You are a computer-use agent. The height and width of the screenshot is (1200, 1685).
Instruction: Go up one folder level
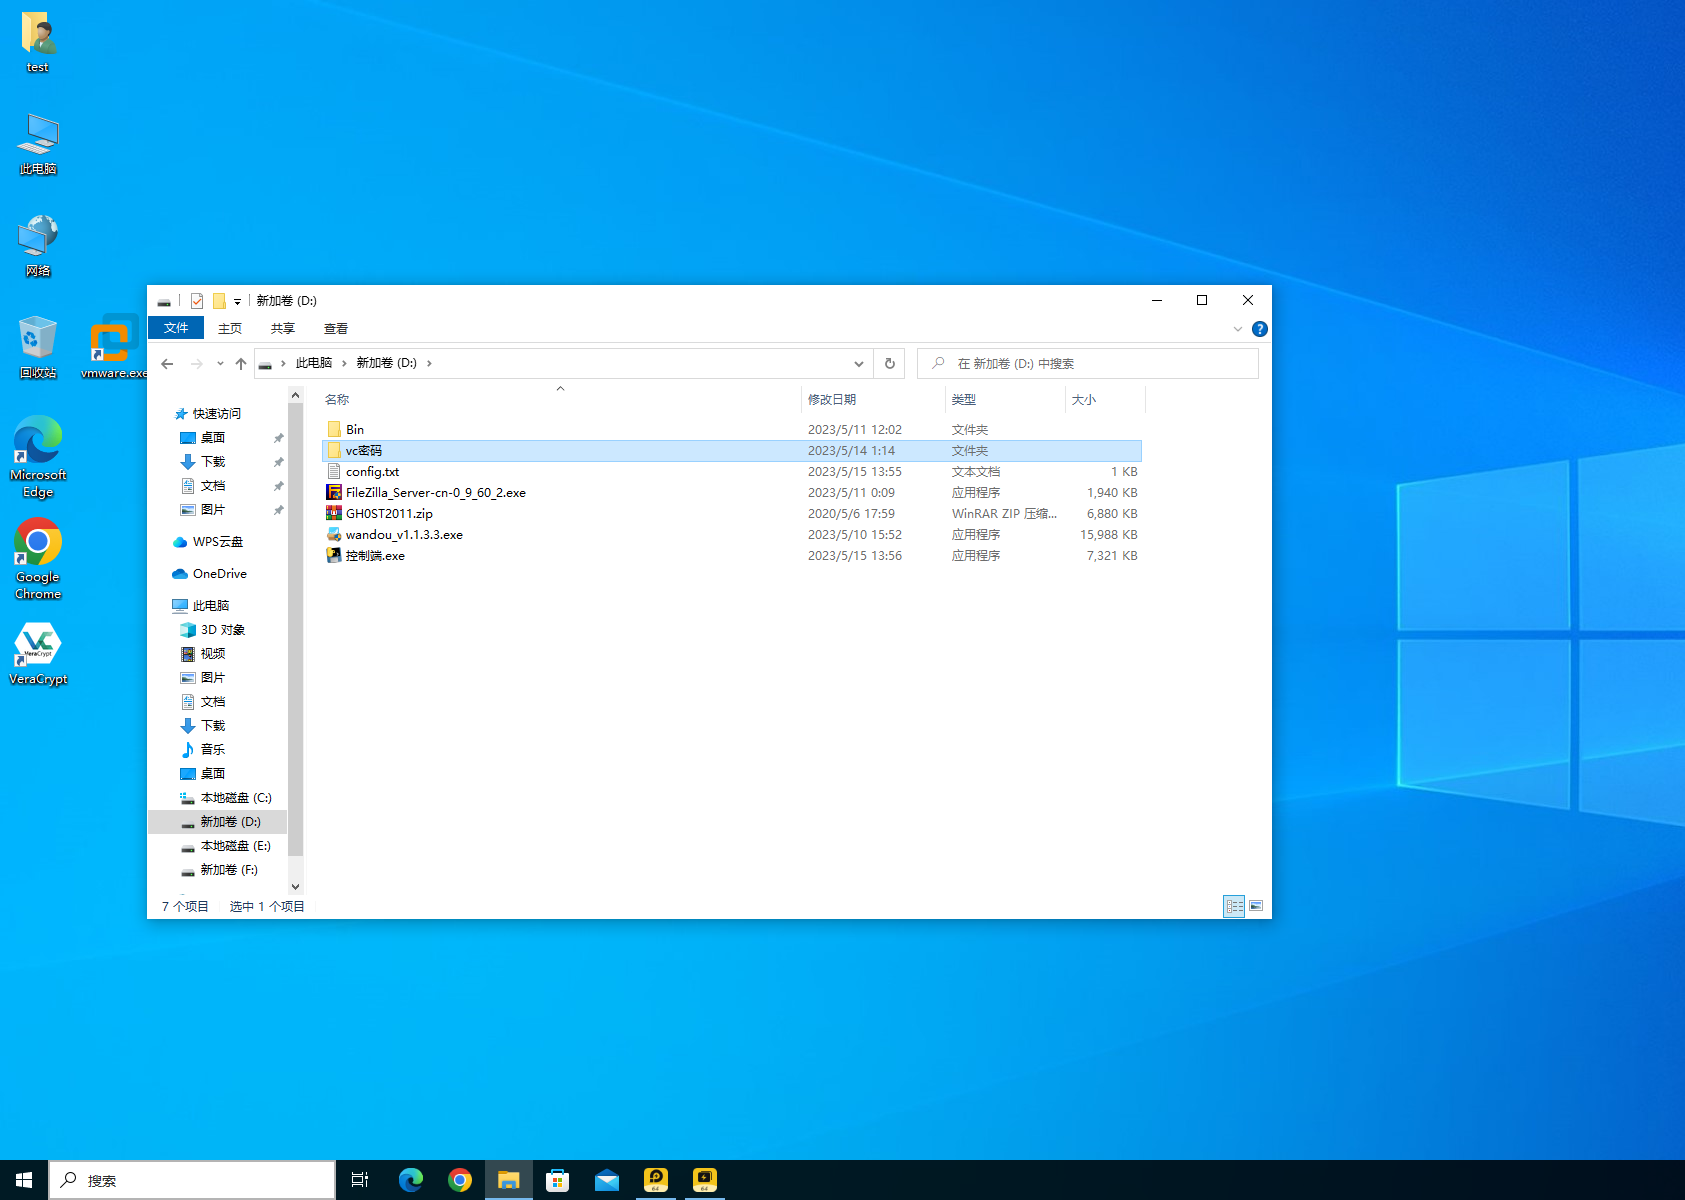pos(241,364)
